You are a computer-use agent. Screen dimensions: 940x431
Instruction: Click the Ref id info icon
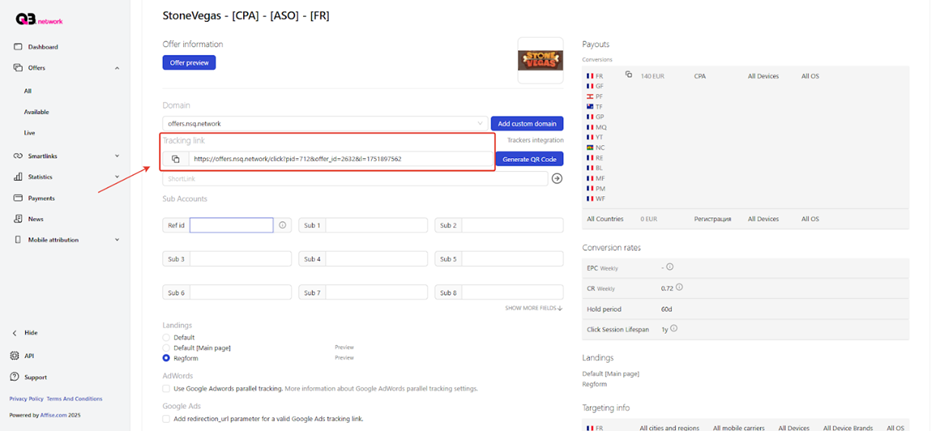coord(283,225)
